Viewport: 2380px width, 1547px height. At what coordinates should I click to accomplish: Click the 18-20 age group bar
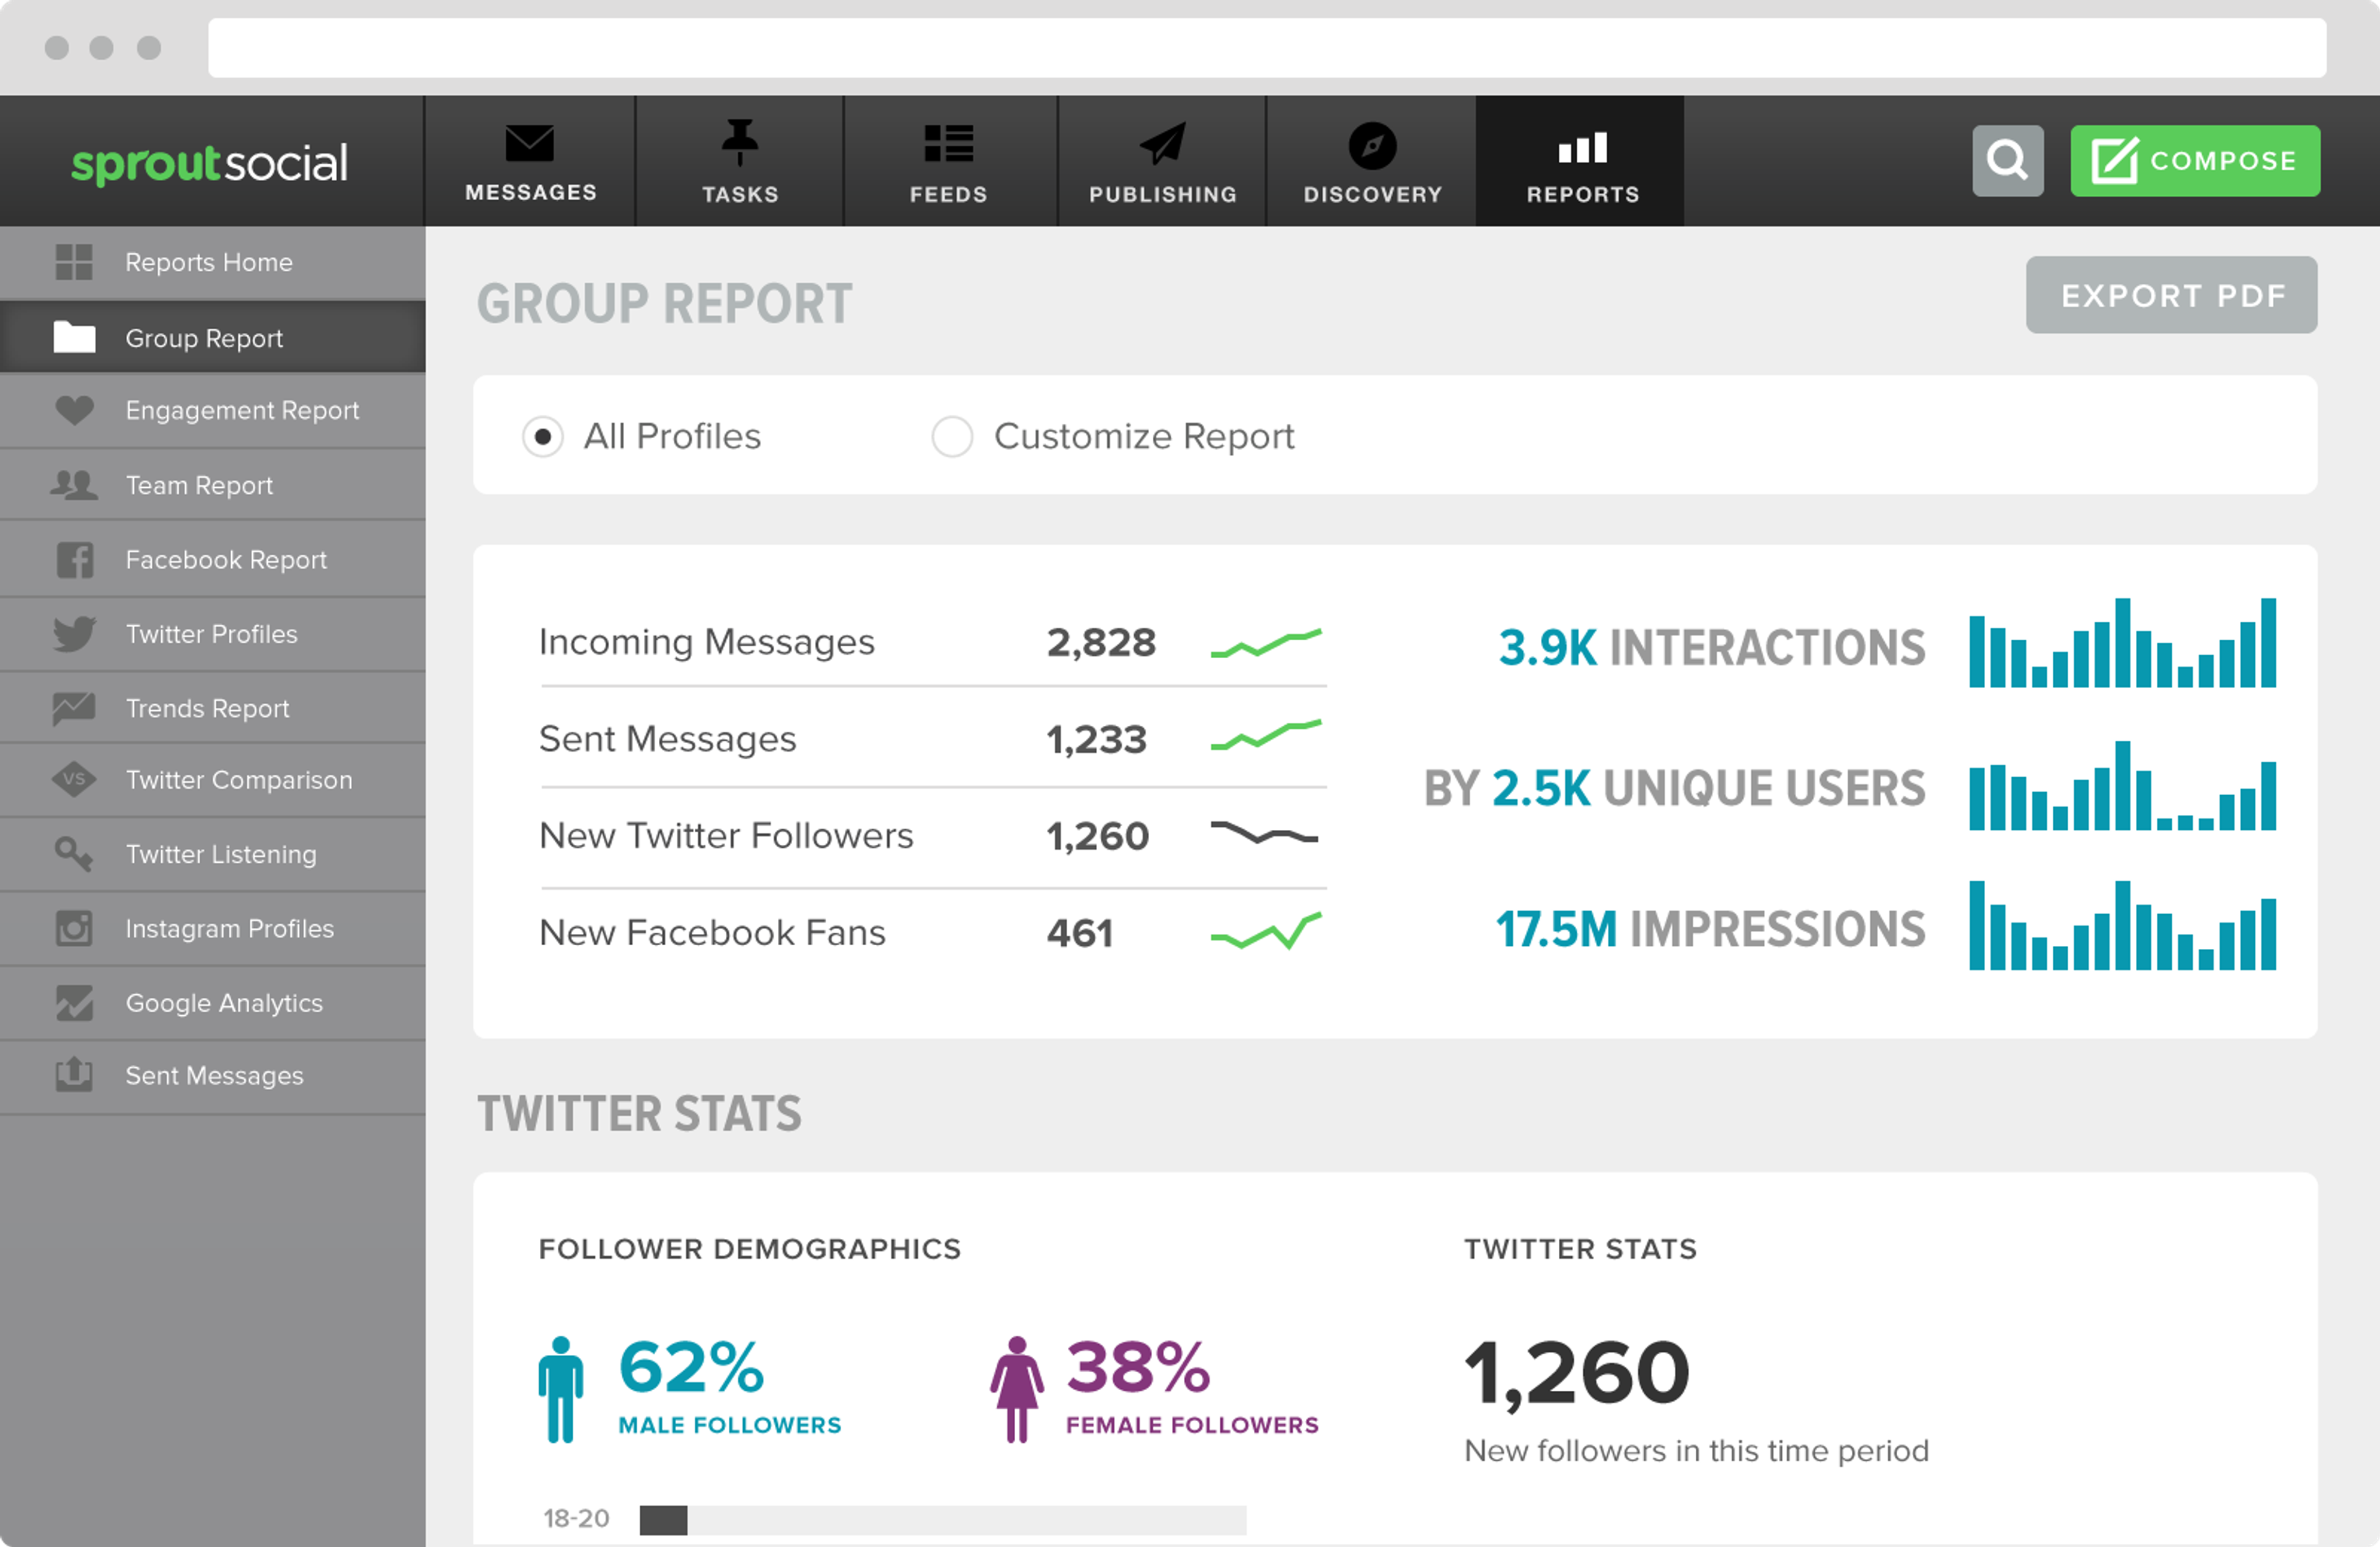coord(942,1520)
